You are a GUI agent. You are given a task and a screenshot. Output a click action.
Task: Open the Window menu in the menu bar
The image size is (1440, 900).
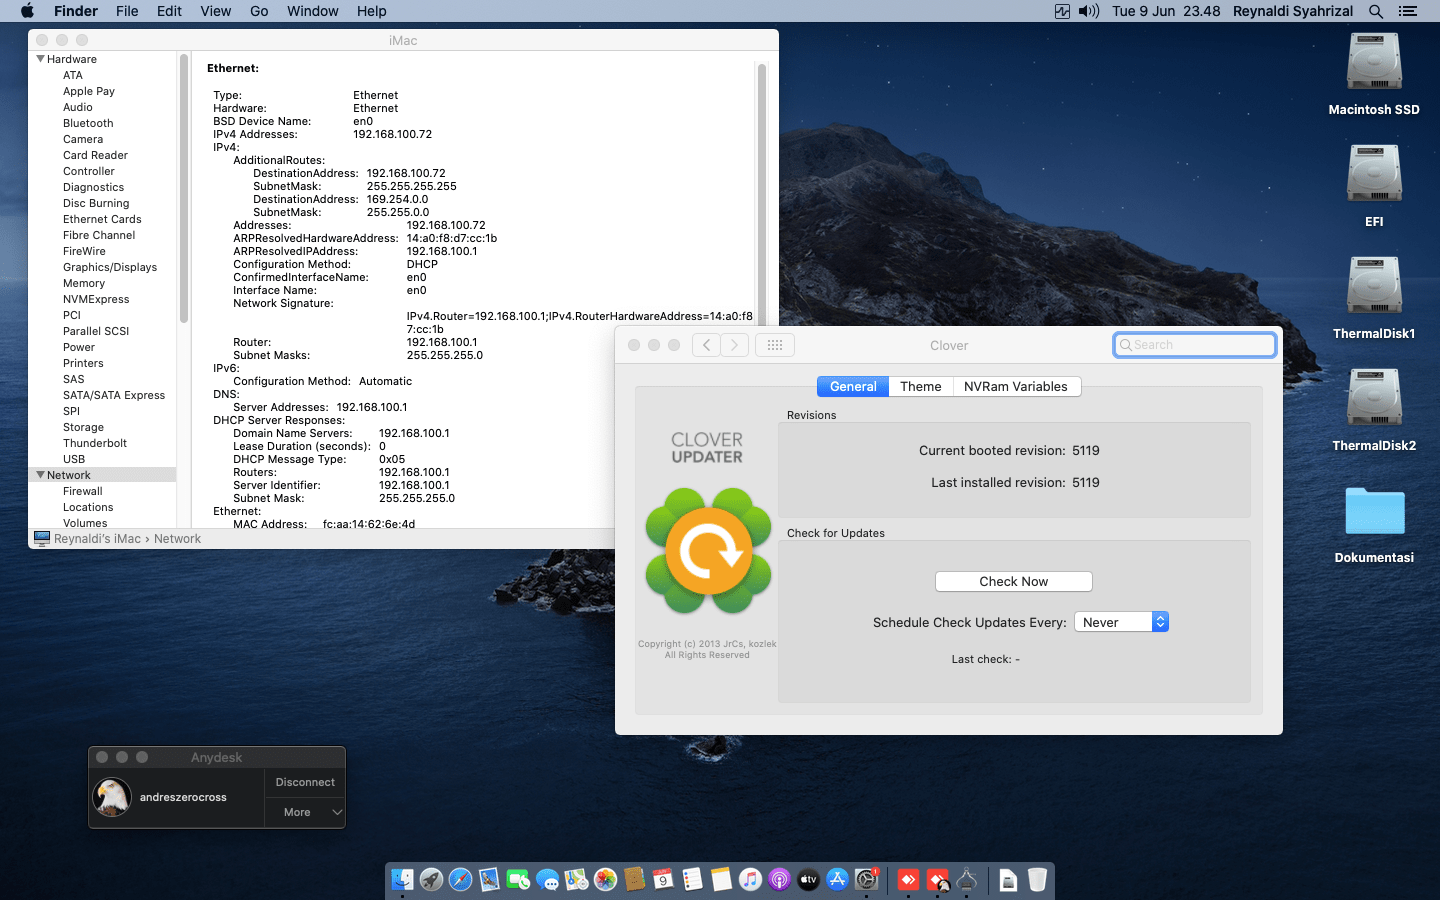(313, 11)
